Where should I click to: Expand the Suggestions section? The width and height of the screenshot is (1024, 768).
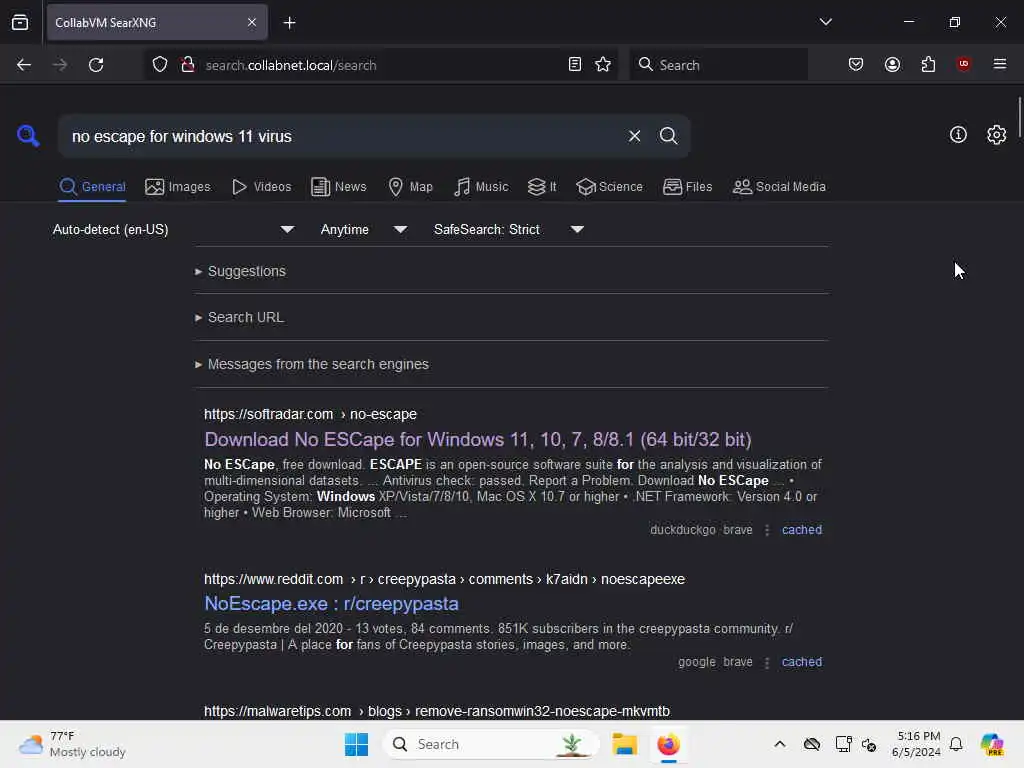[x=240, y=271]
